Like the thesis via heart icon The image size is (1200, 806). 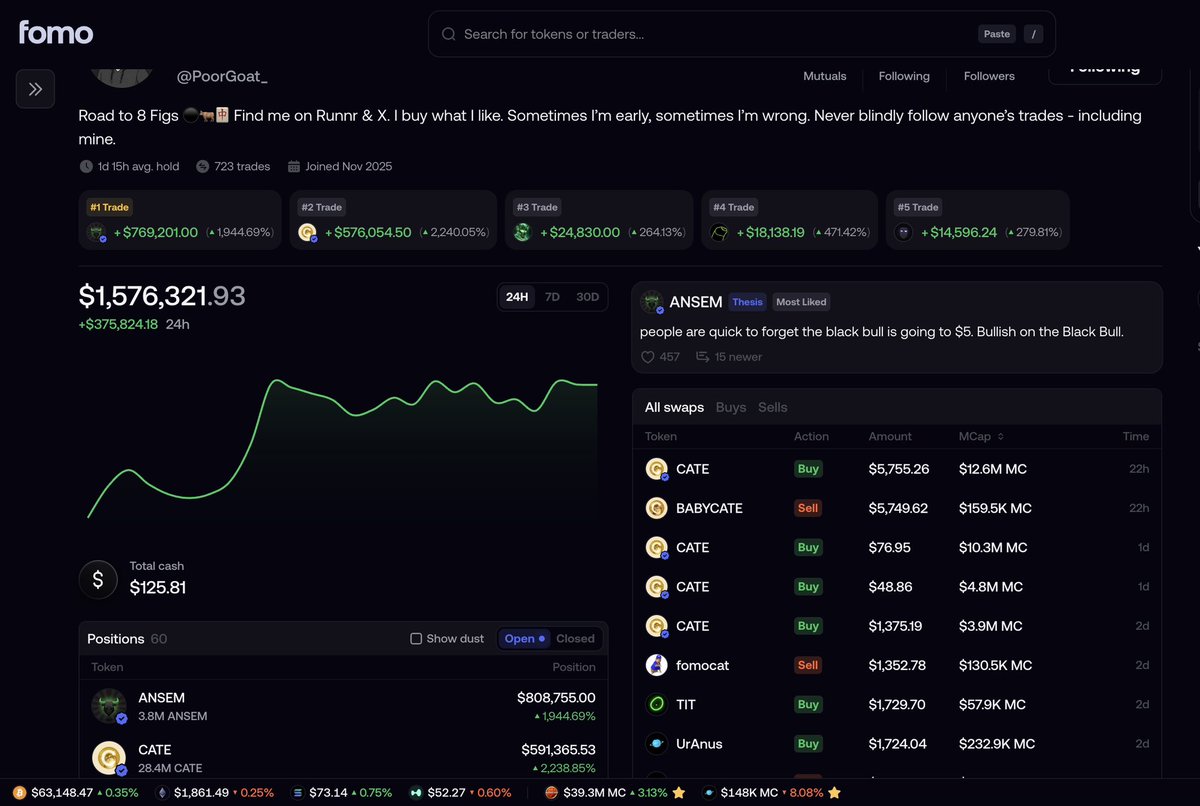click(648, 357)
